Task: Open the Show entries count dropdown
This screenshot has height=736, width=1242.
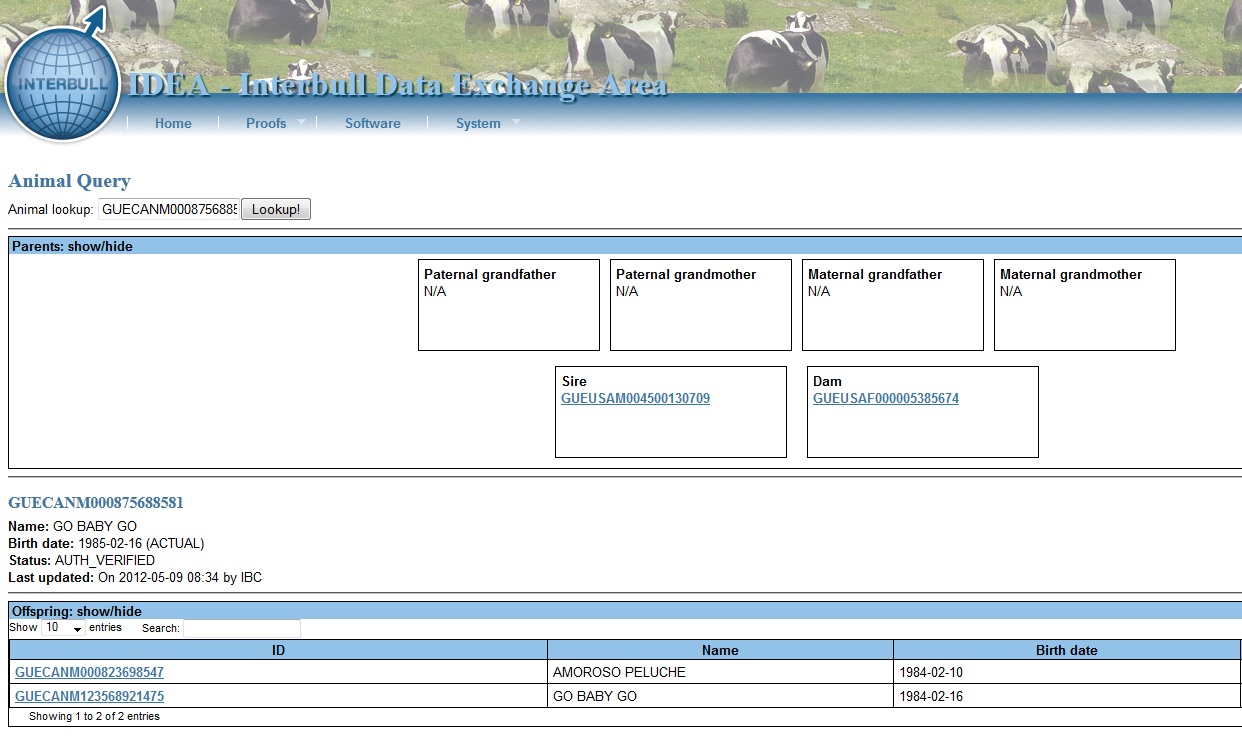Action: [x=63, y=628]
